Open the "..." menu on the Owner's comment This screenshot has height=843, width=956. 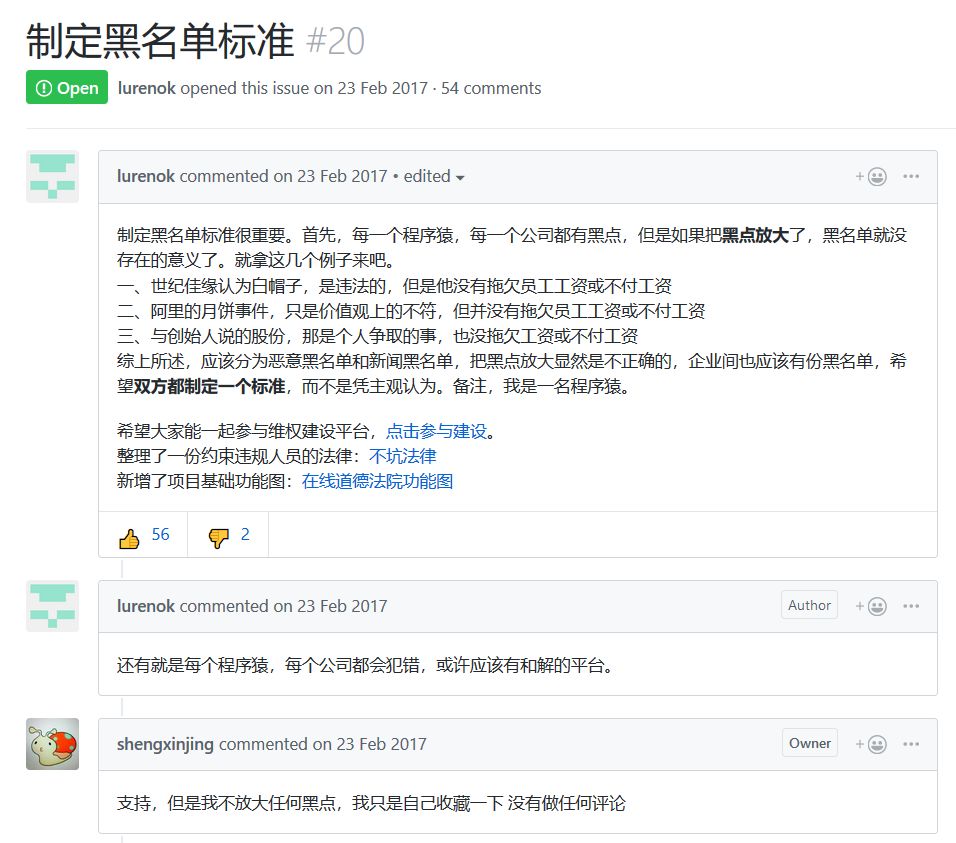(911, 743)
